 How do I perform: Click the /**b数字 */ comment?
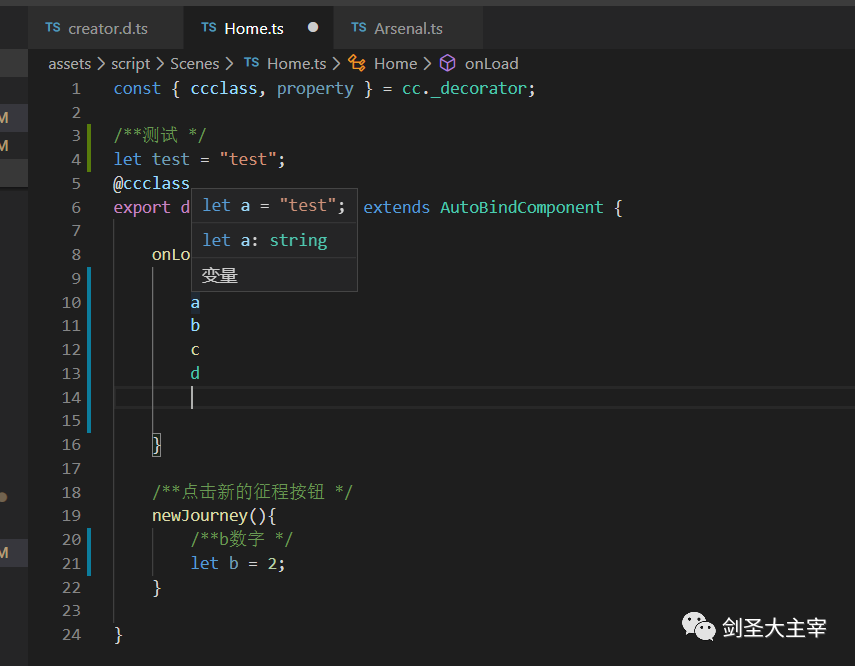pos(242,539)
